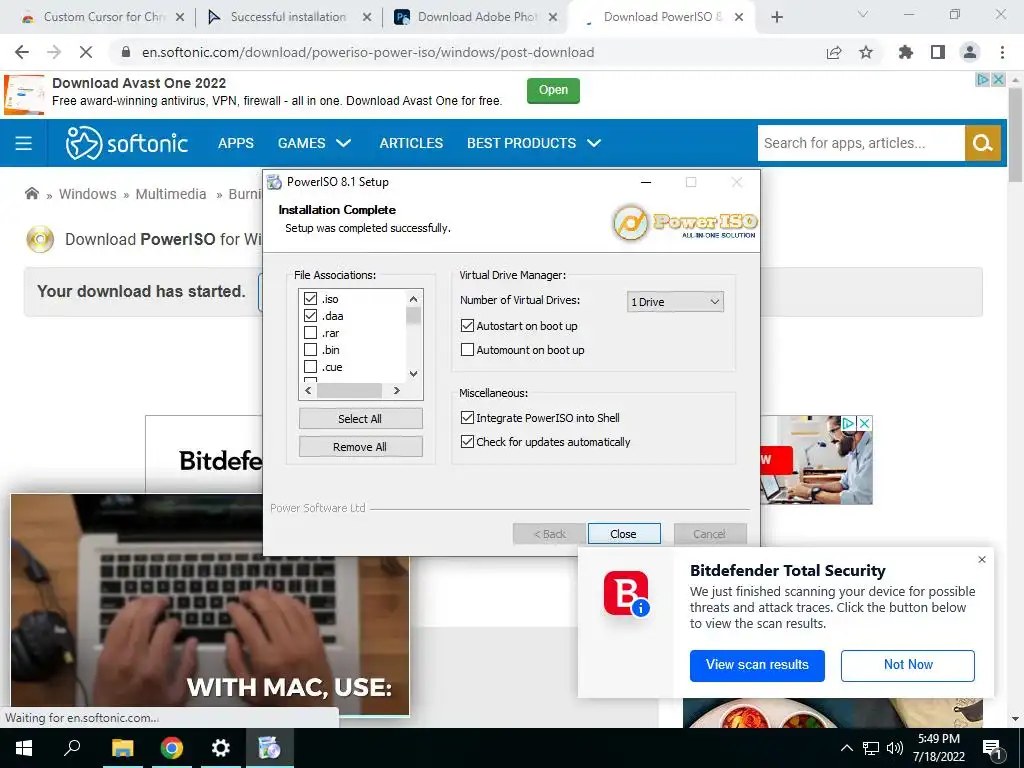Toggle Integrate PowerISO into Shell
The height and width of the screenshot is (768, 1024).
[467, 417]
